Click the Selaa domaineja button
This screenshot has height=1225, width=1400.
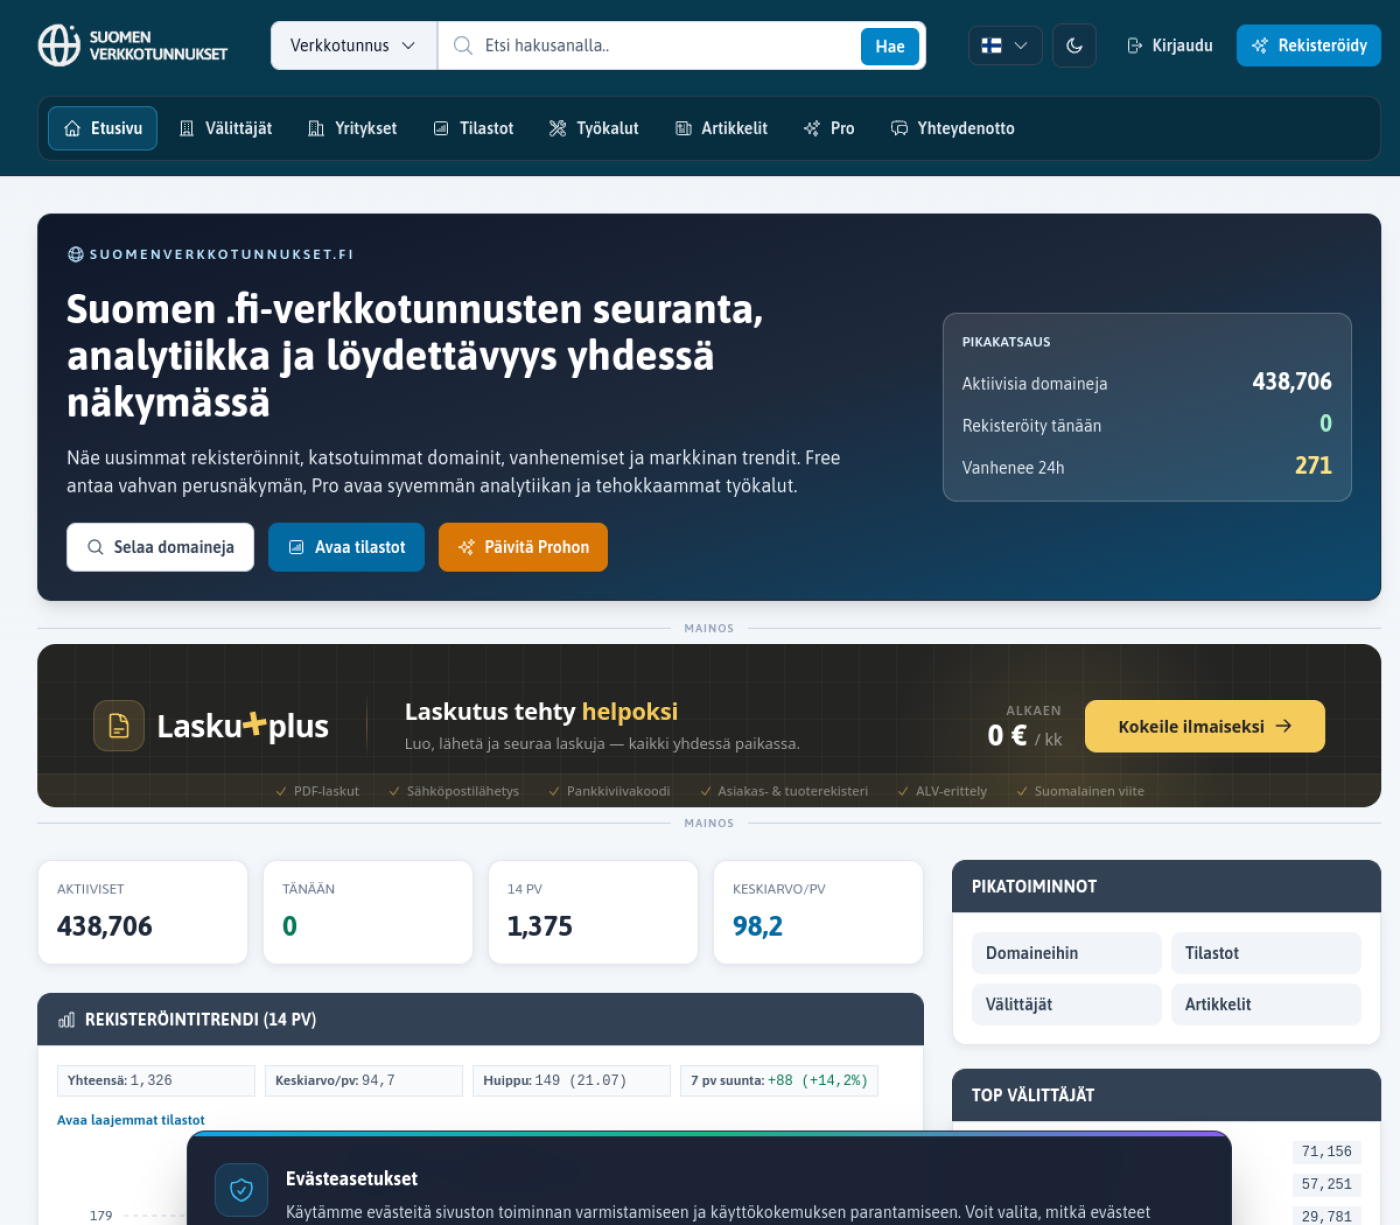[160, 547]
